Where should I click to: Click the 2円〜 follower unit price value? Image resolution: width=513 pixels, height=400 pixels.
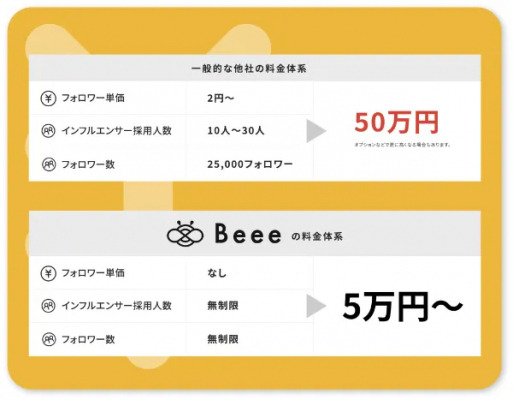[221, 98]
